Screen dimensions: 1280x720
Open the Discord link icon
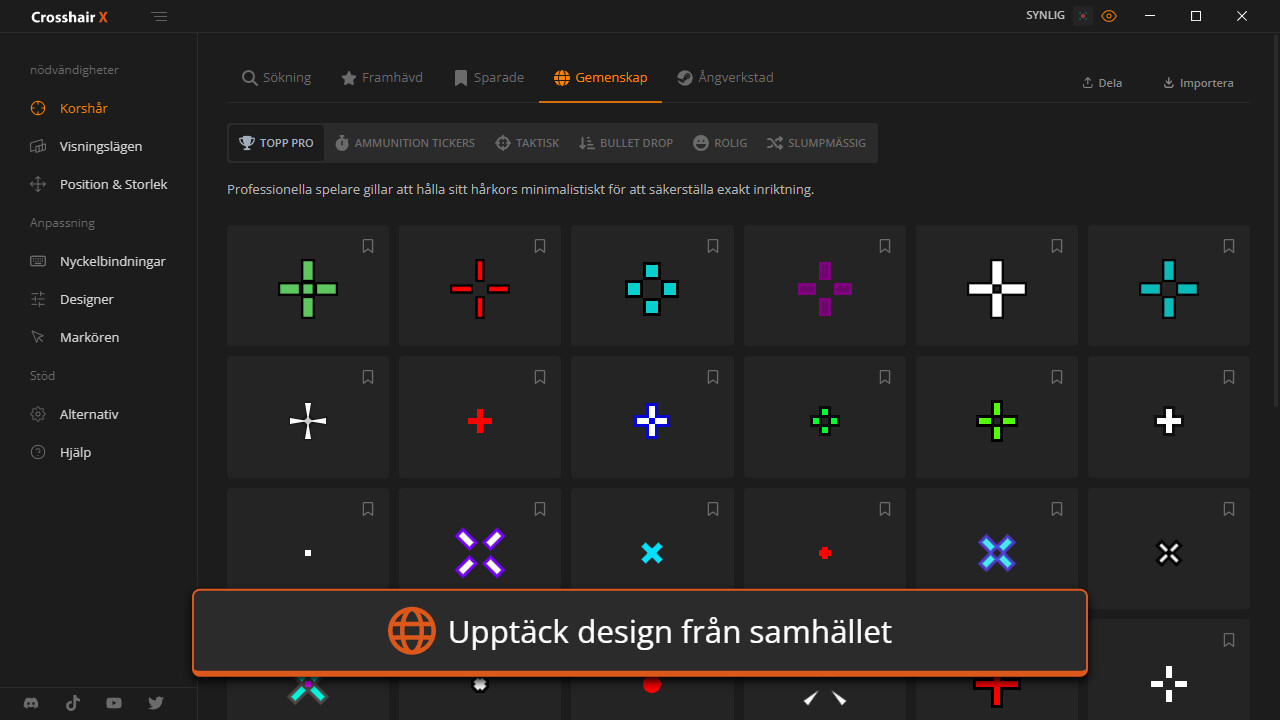coord(31,703)
